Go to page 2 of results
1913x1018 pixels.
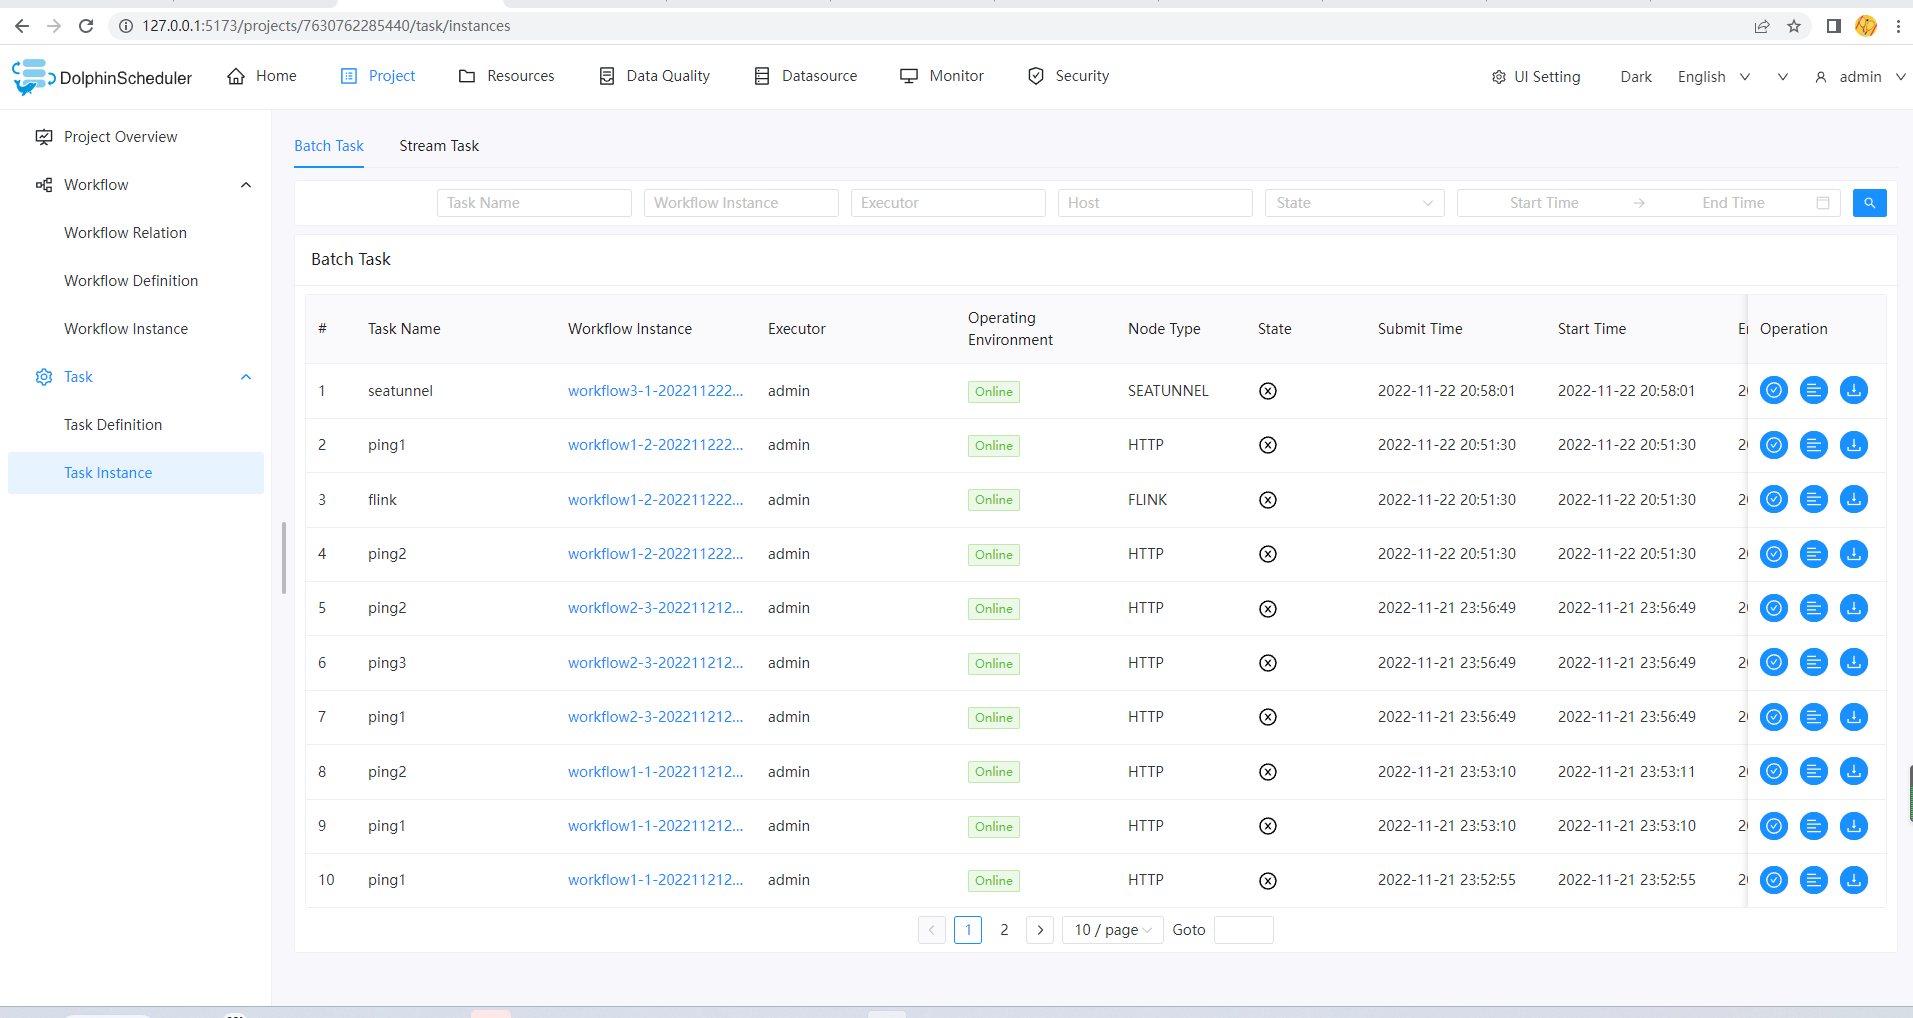pos(1004,930)
